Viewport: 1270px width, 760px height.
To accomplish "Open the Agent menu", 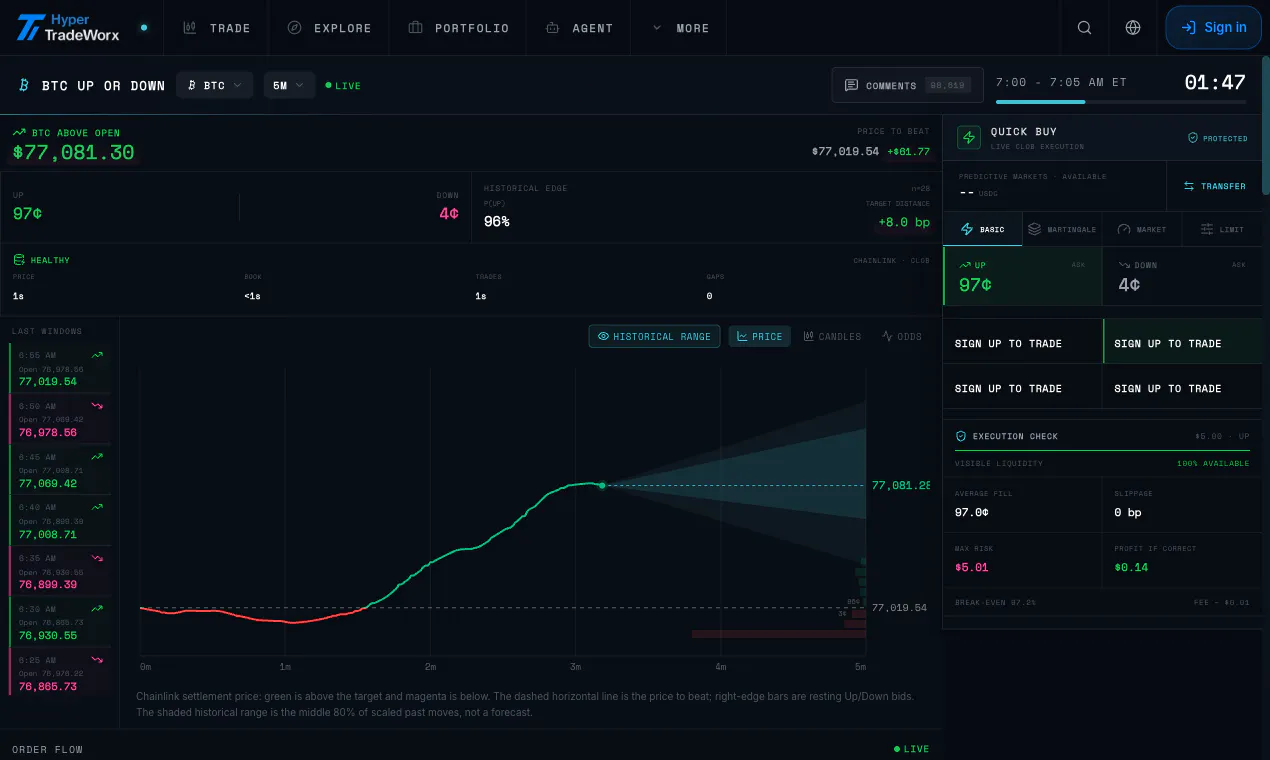I will (x=579, y=28).
